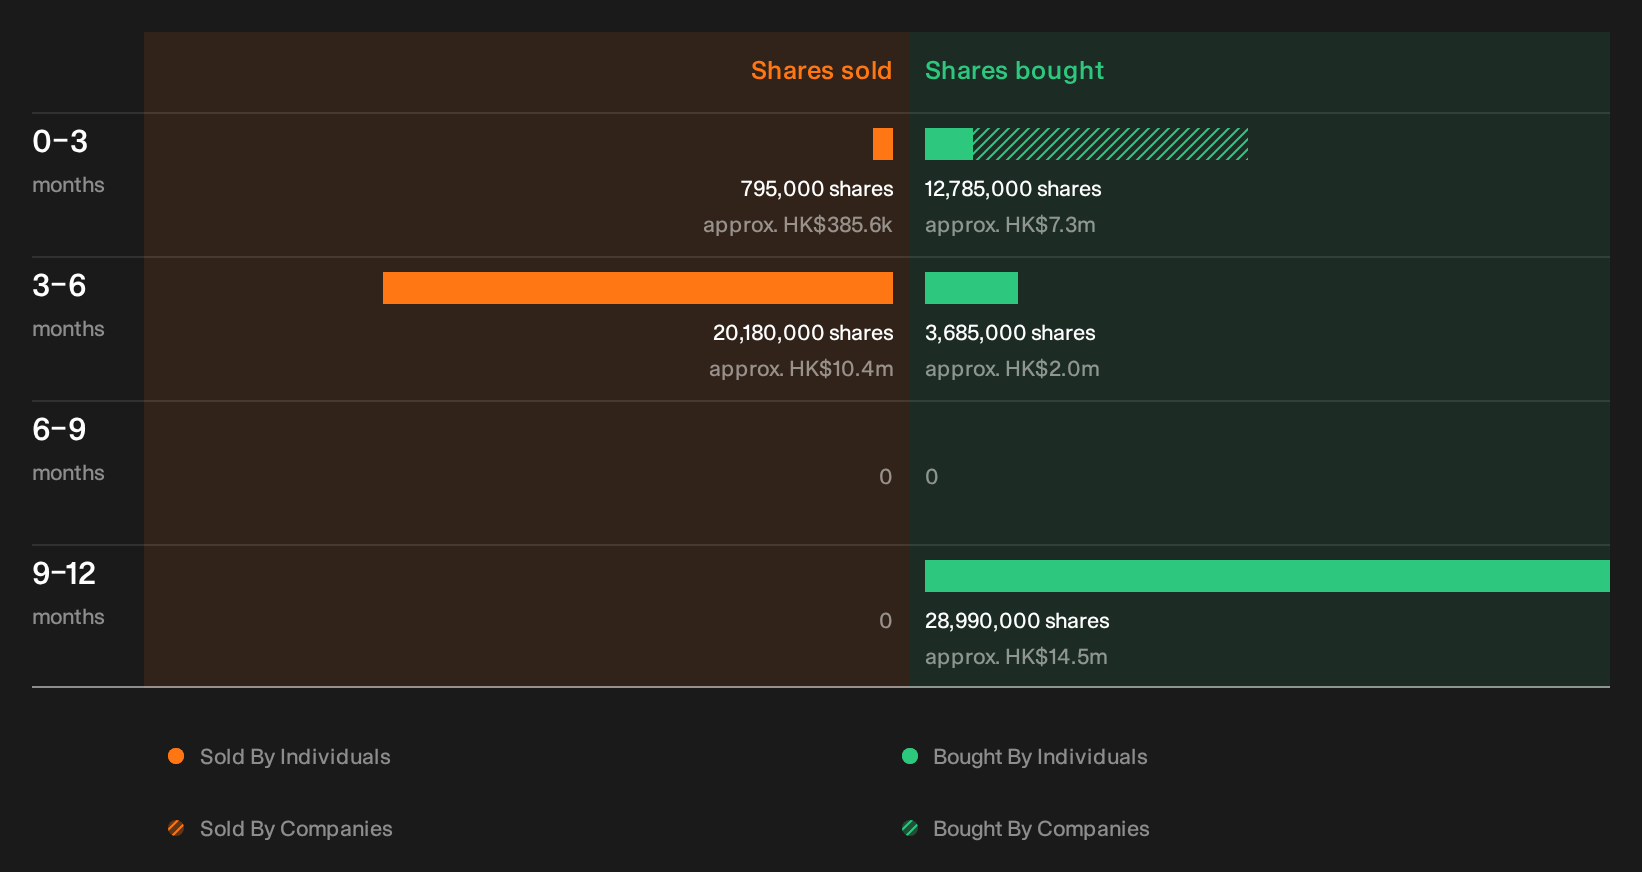Image resolution: width=1642 pixels, height=872 pixels.
Task: Click the 3-6 months row label
Action: click(x=68, y=305)
